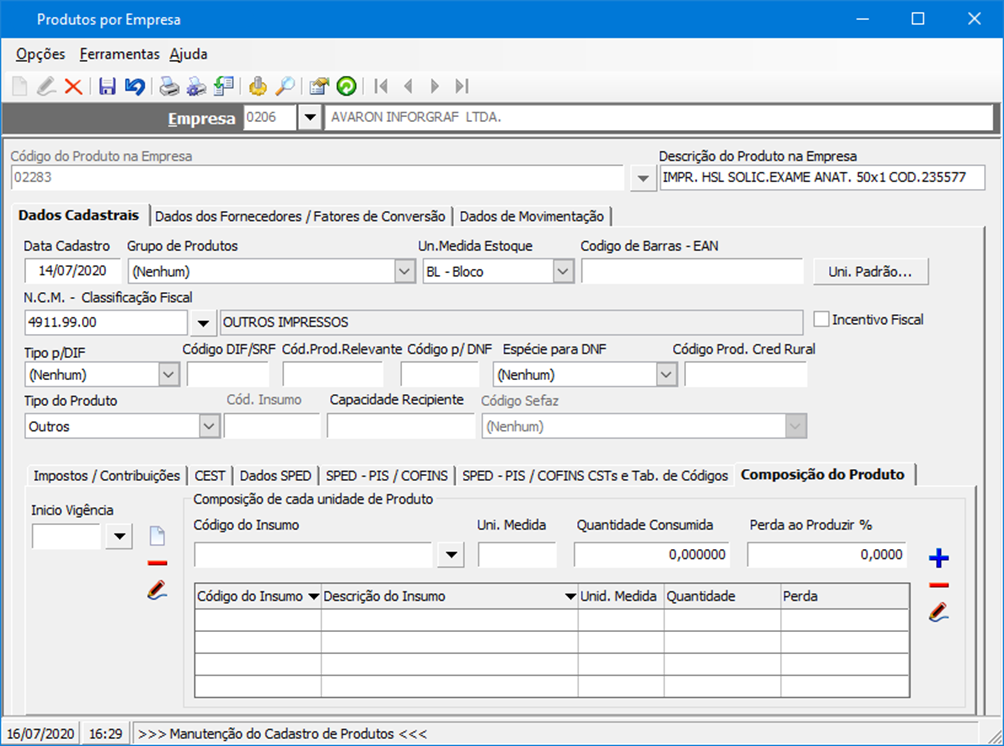The image size is (1004, 746).
Task: Switch to Dados de Movimentação tab
Action: 531,216
